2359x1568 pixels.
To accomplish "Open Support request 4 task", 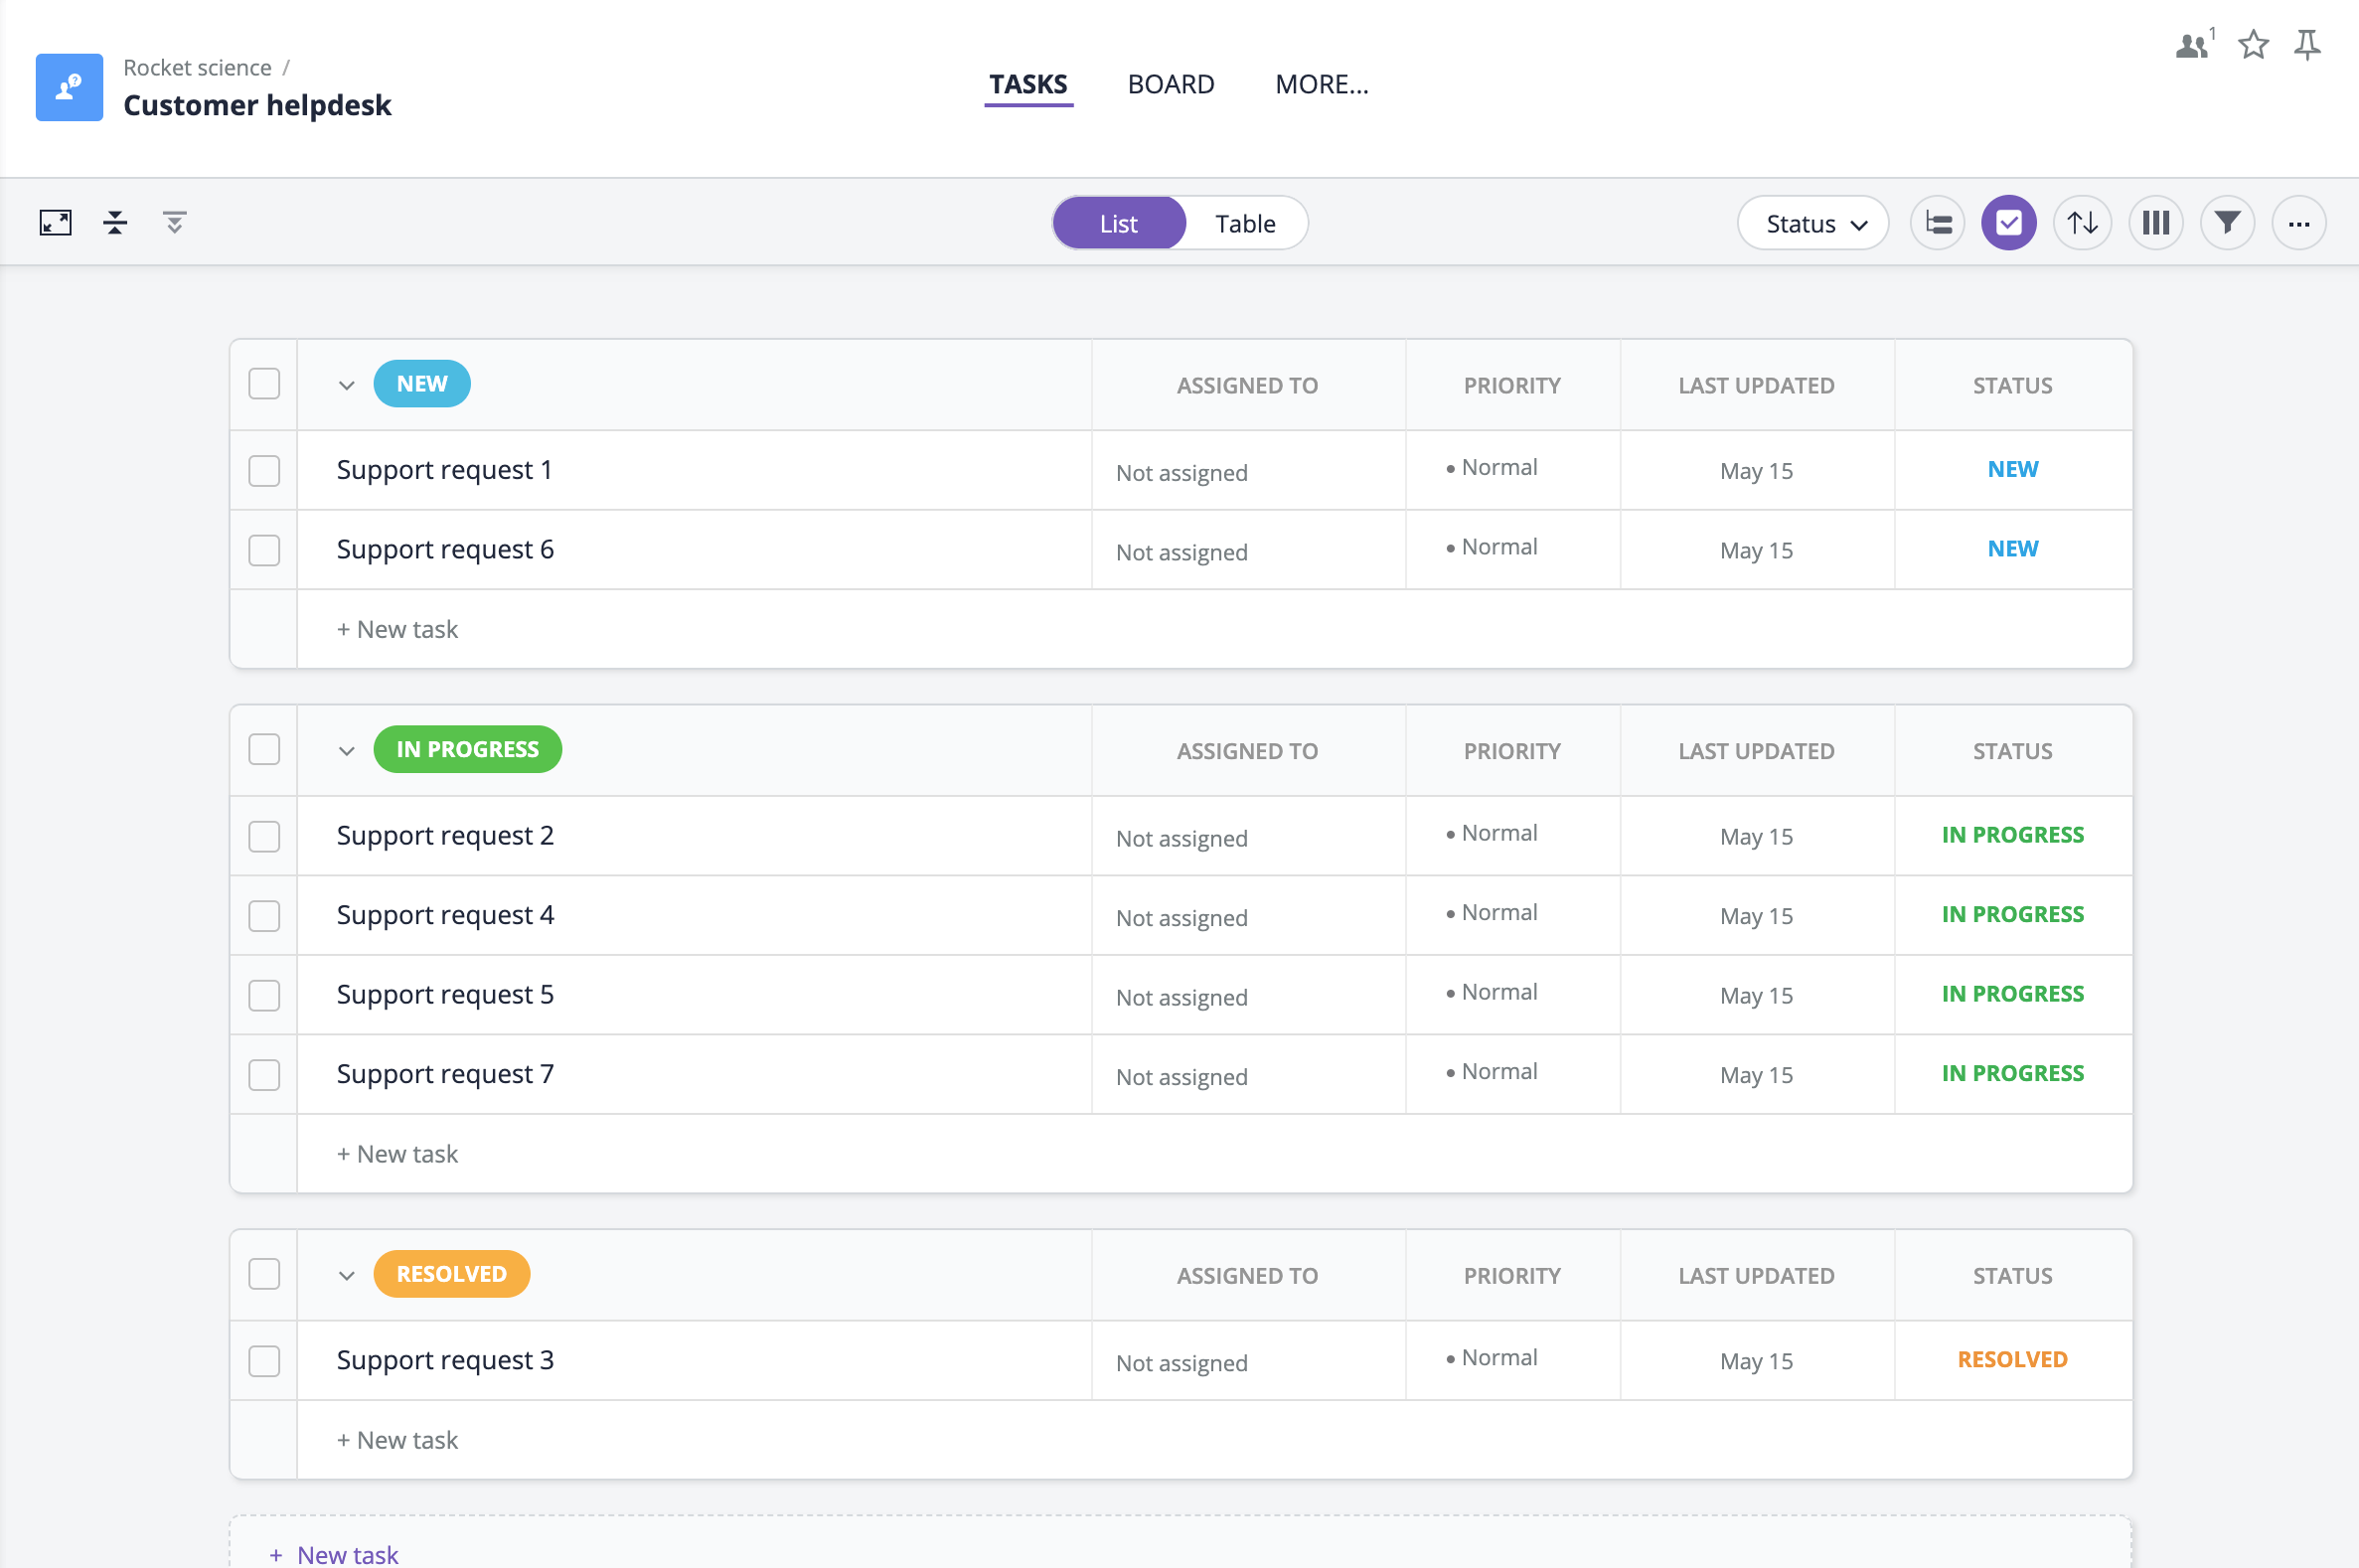I will pos(445,915).
